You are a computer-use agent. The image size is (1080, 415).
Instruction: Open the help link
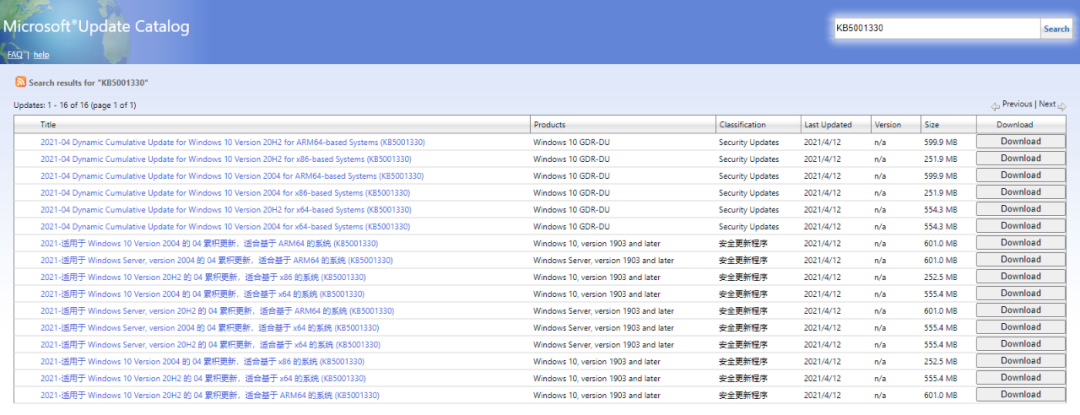(41, 54)
